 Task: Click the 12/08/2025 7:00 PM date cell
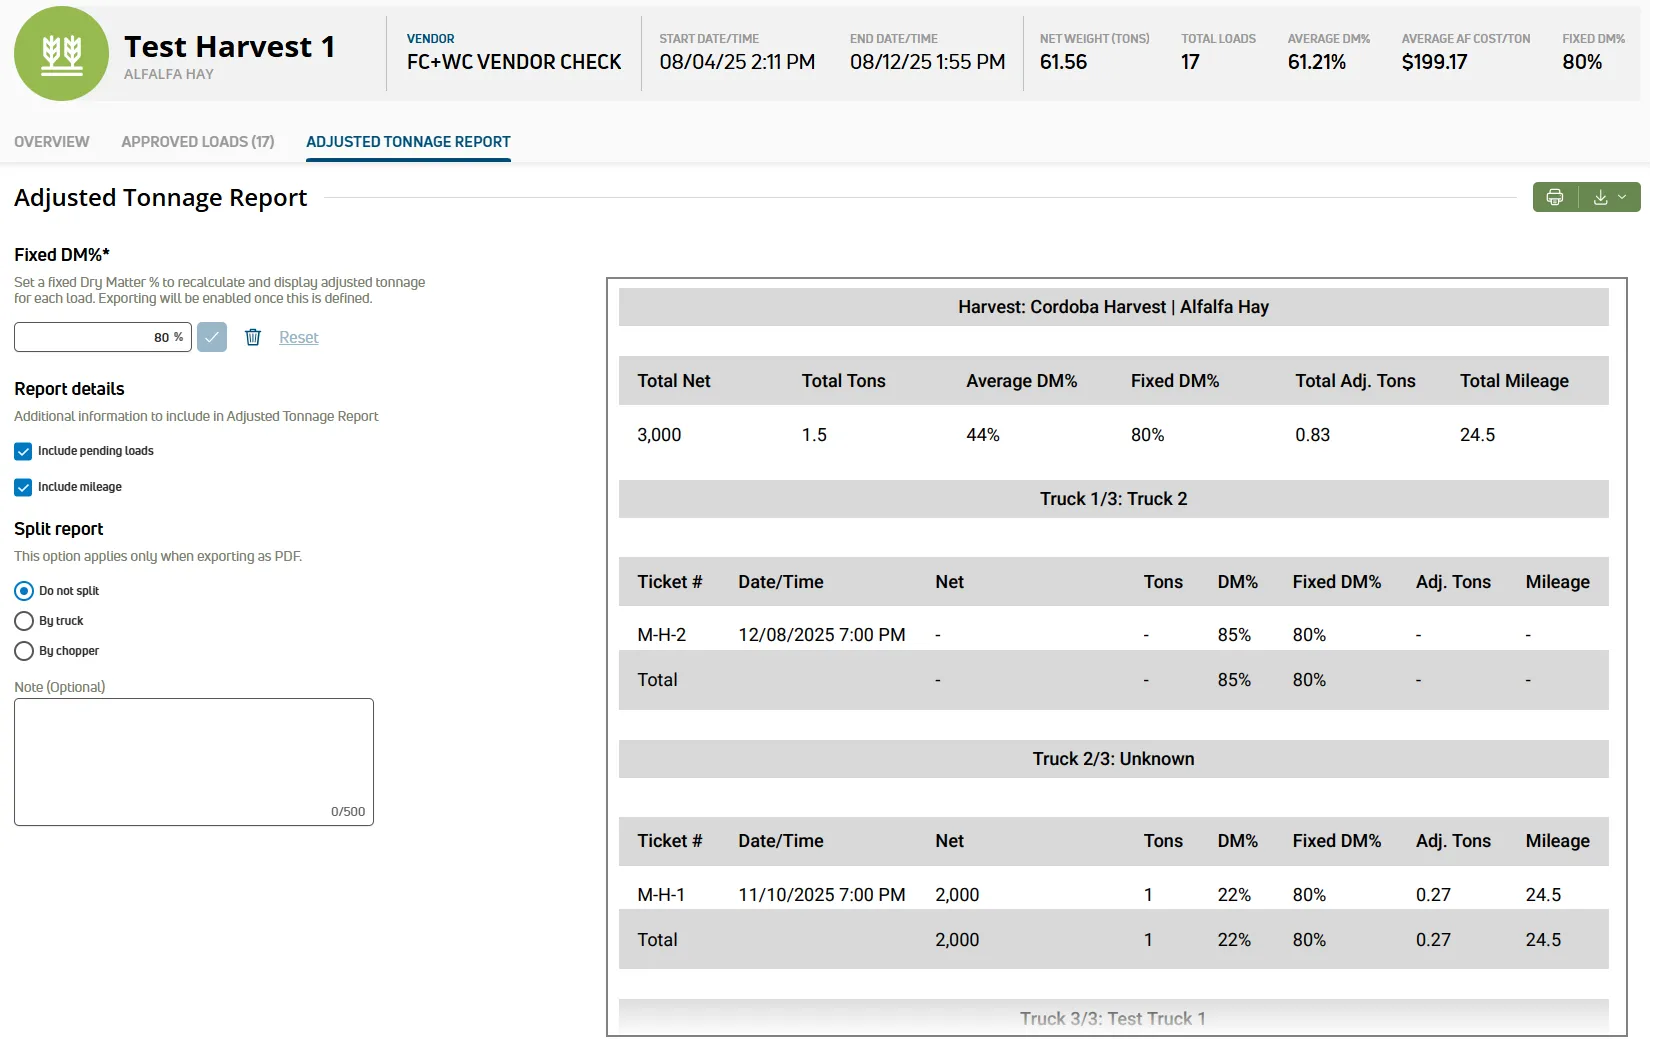click(822, 635)
